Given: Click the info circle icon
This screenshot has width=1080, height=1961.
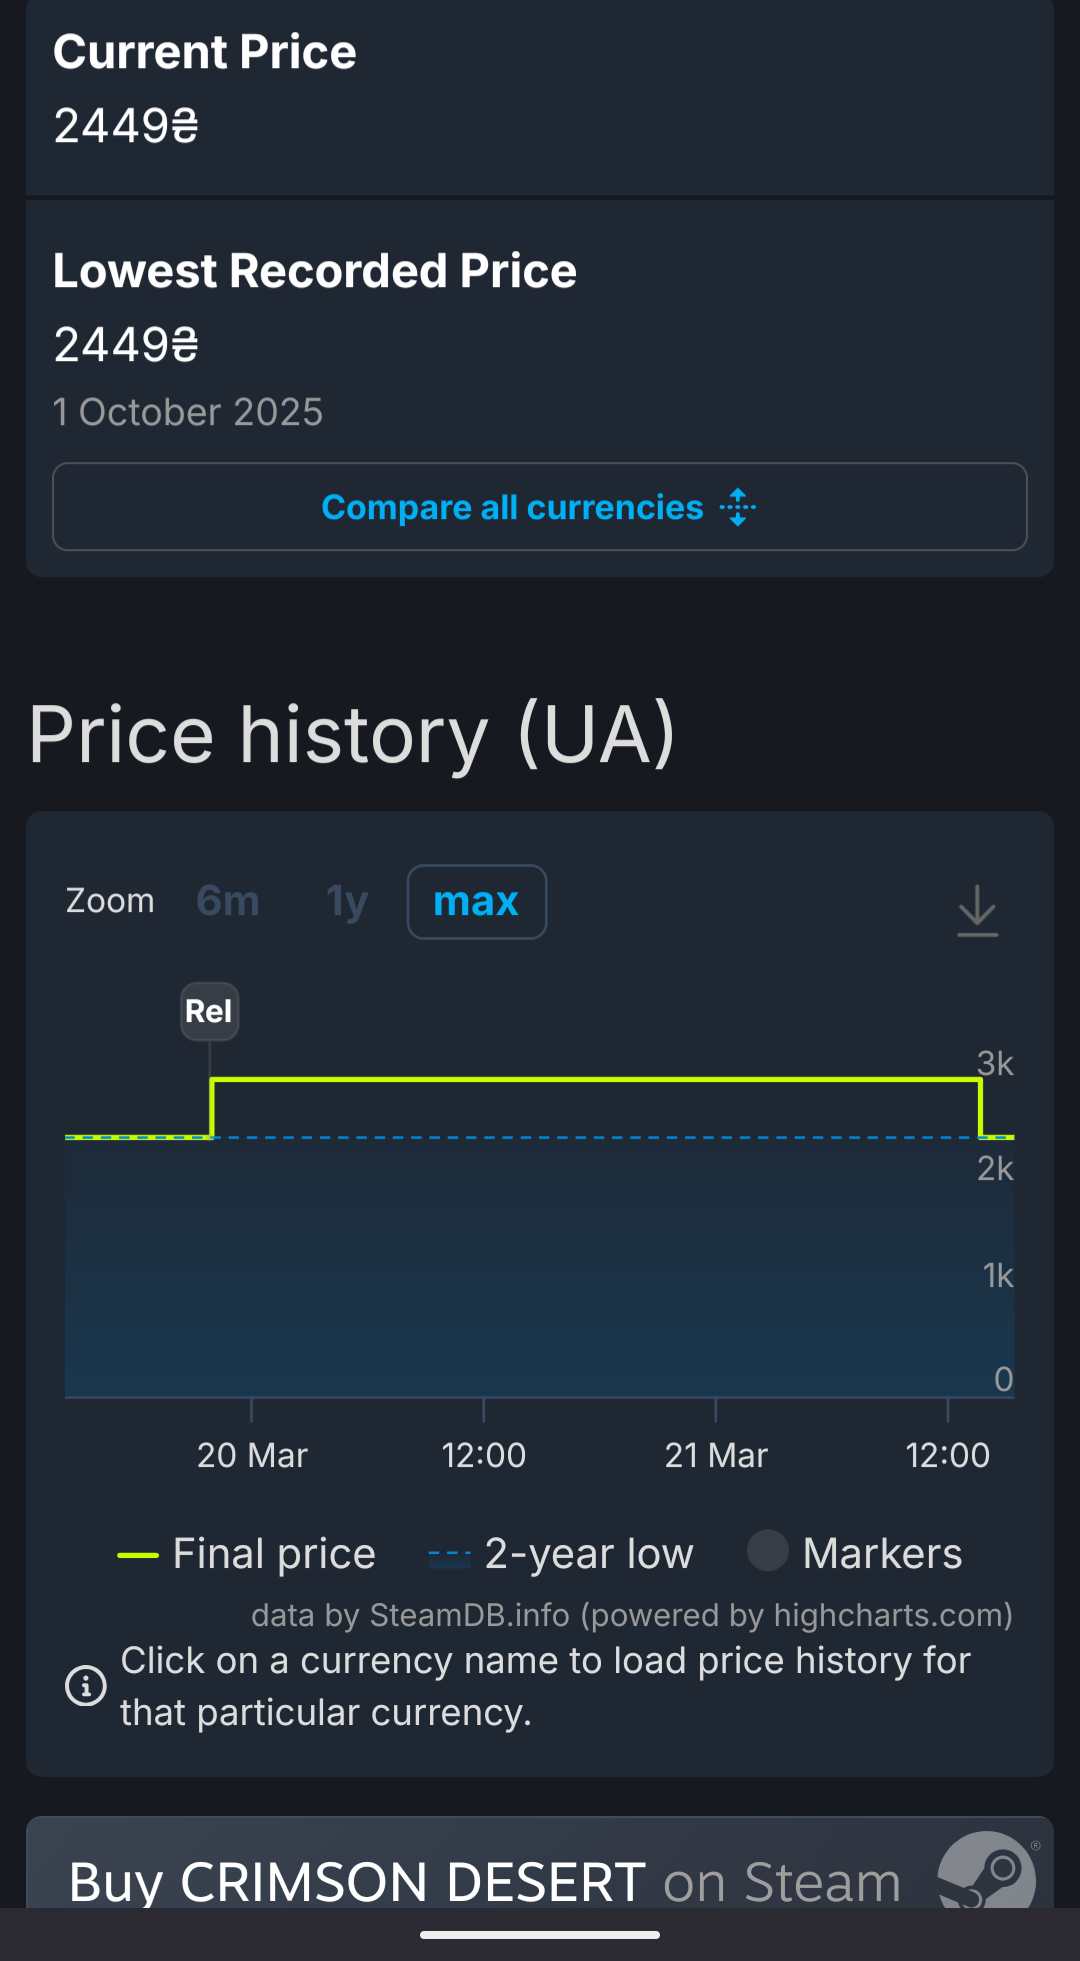Looking at the screenshot, I should tap(86, 1686).
